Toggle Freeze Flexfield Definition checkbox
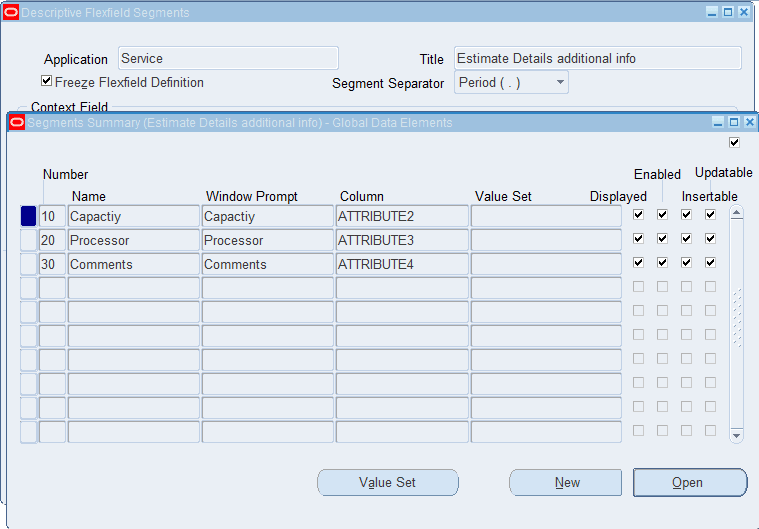 (x=47, y=82)
